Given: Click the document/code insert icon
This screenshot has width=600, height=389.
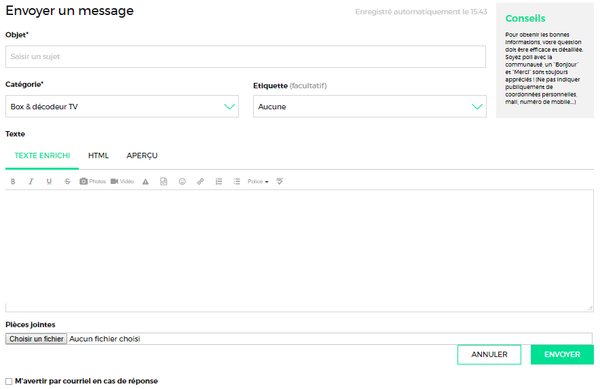Looking at the screenshot, I should [x=163, y=182].
